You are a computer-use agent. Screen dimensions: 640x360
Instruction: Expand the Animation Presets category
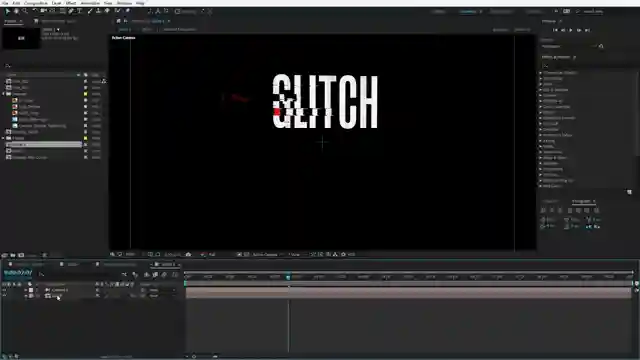[541, 73]
